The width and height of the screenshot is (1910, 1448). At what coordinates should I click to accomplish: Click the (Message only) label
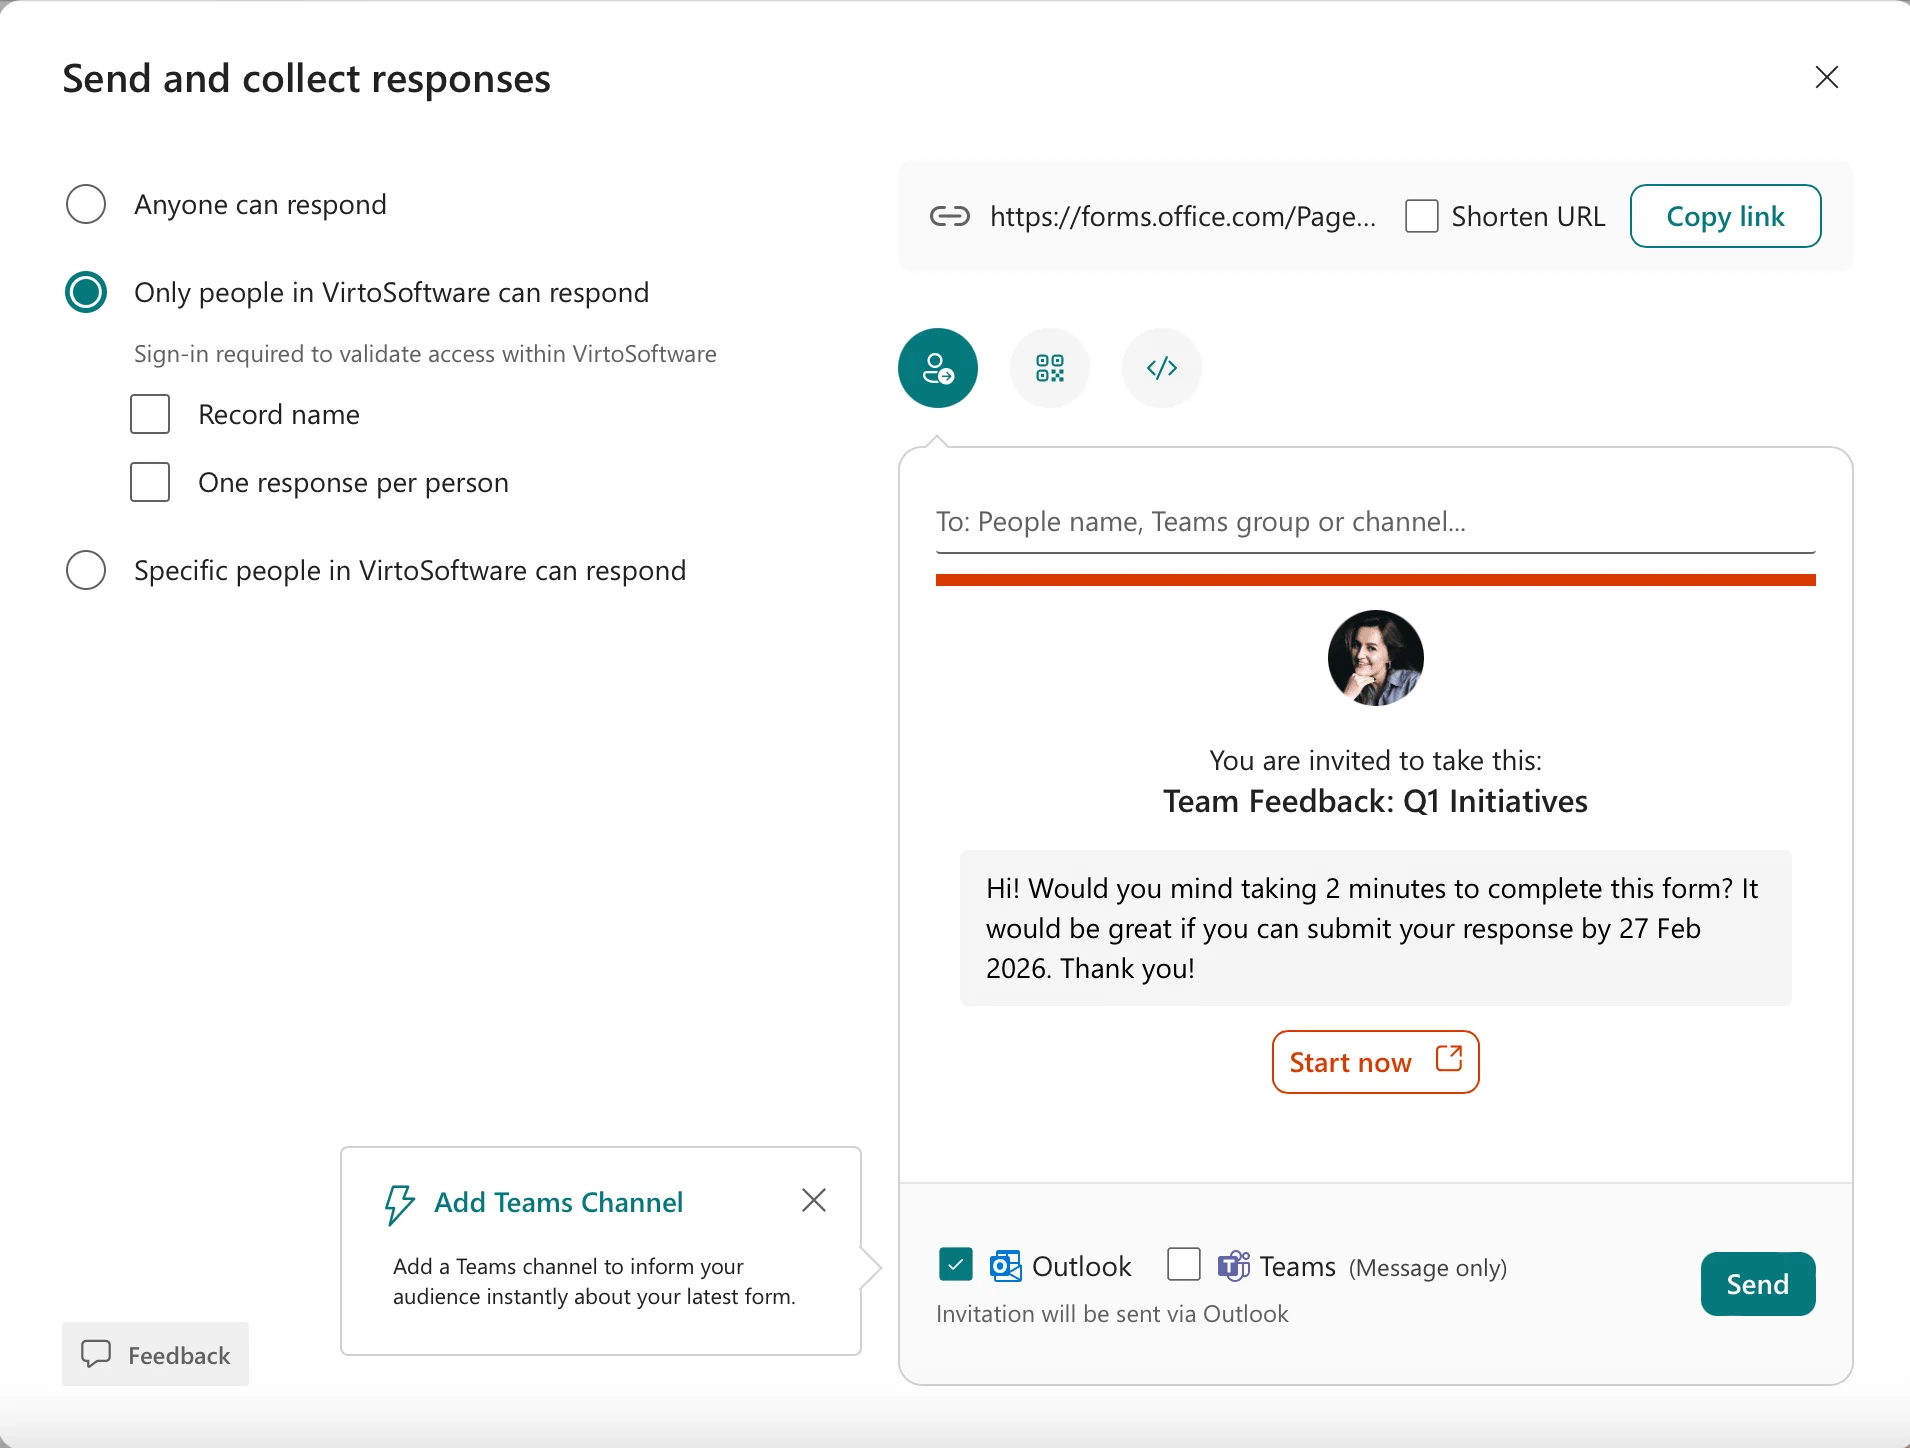[x=1427, y=1268]
